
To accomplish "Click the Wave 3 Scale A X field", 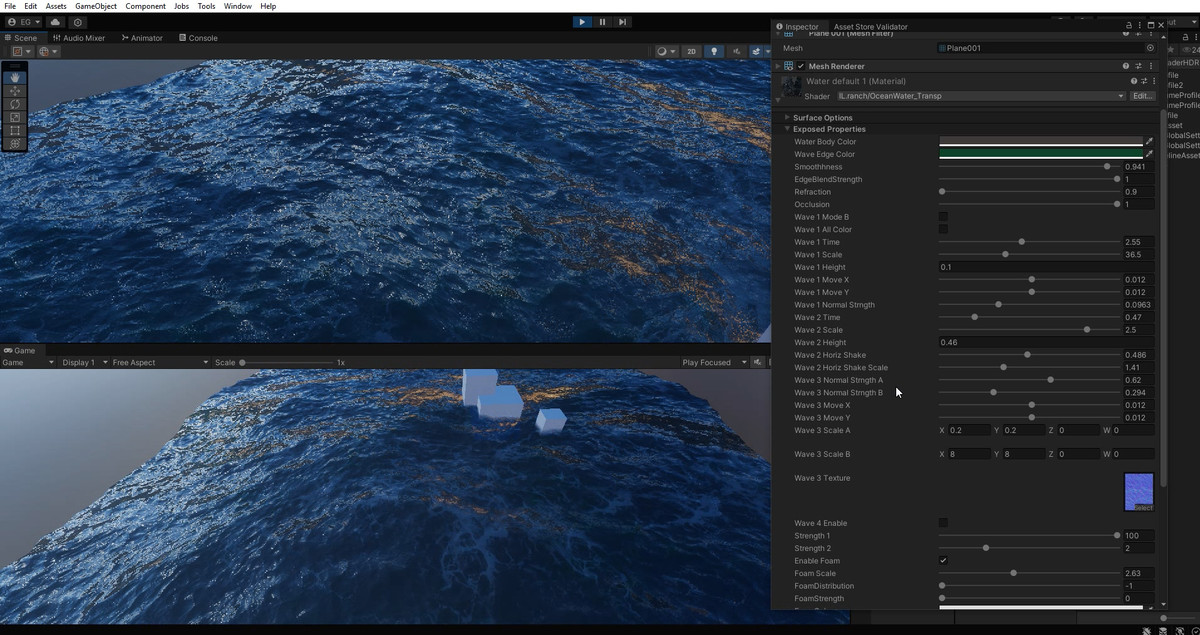I will click(x=968, y=430).
